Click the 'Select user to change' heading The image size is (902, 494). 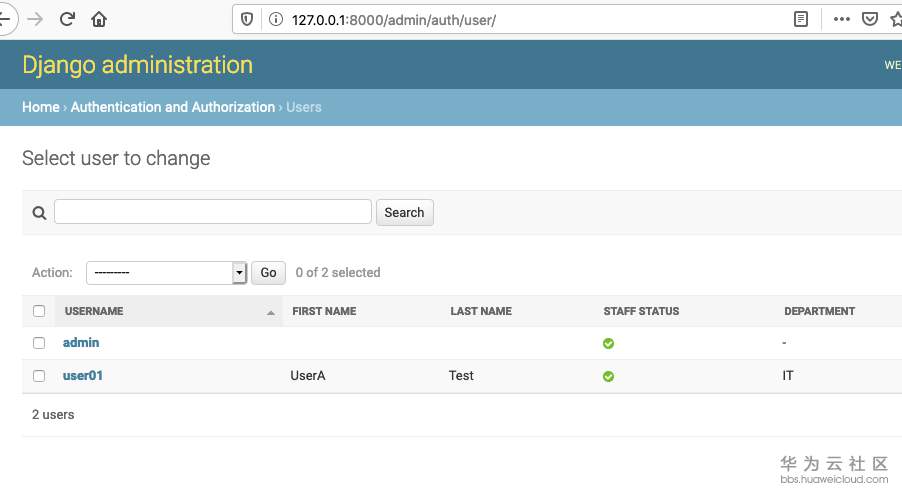[x=116, y=158]
